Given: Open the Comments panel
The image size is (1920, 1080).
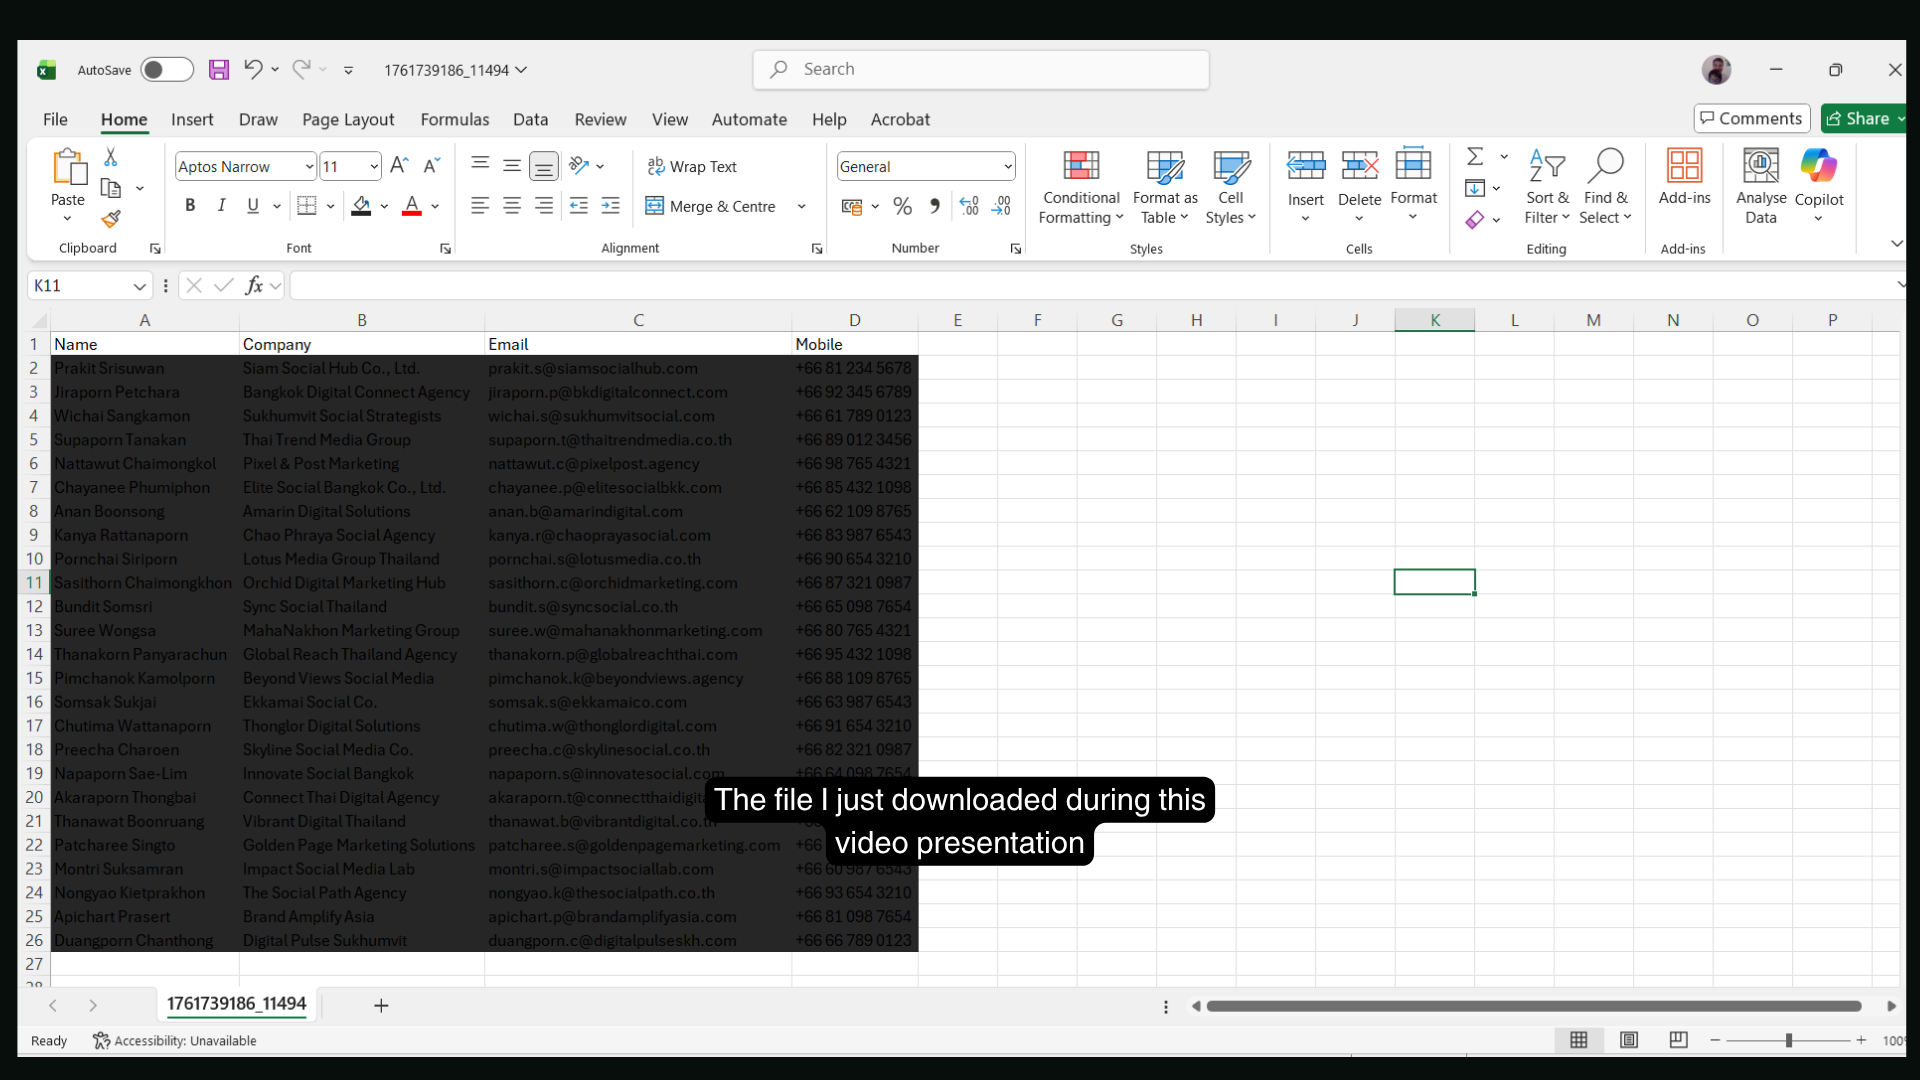Looking at the screenshot, I should coord(1751,118).
